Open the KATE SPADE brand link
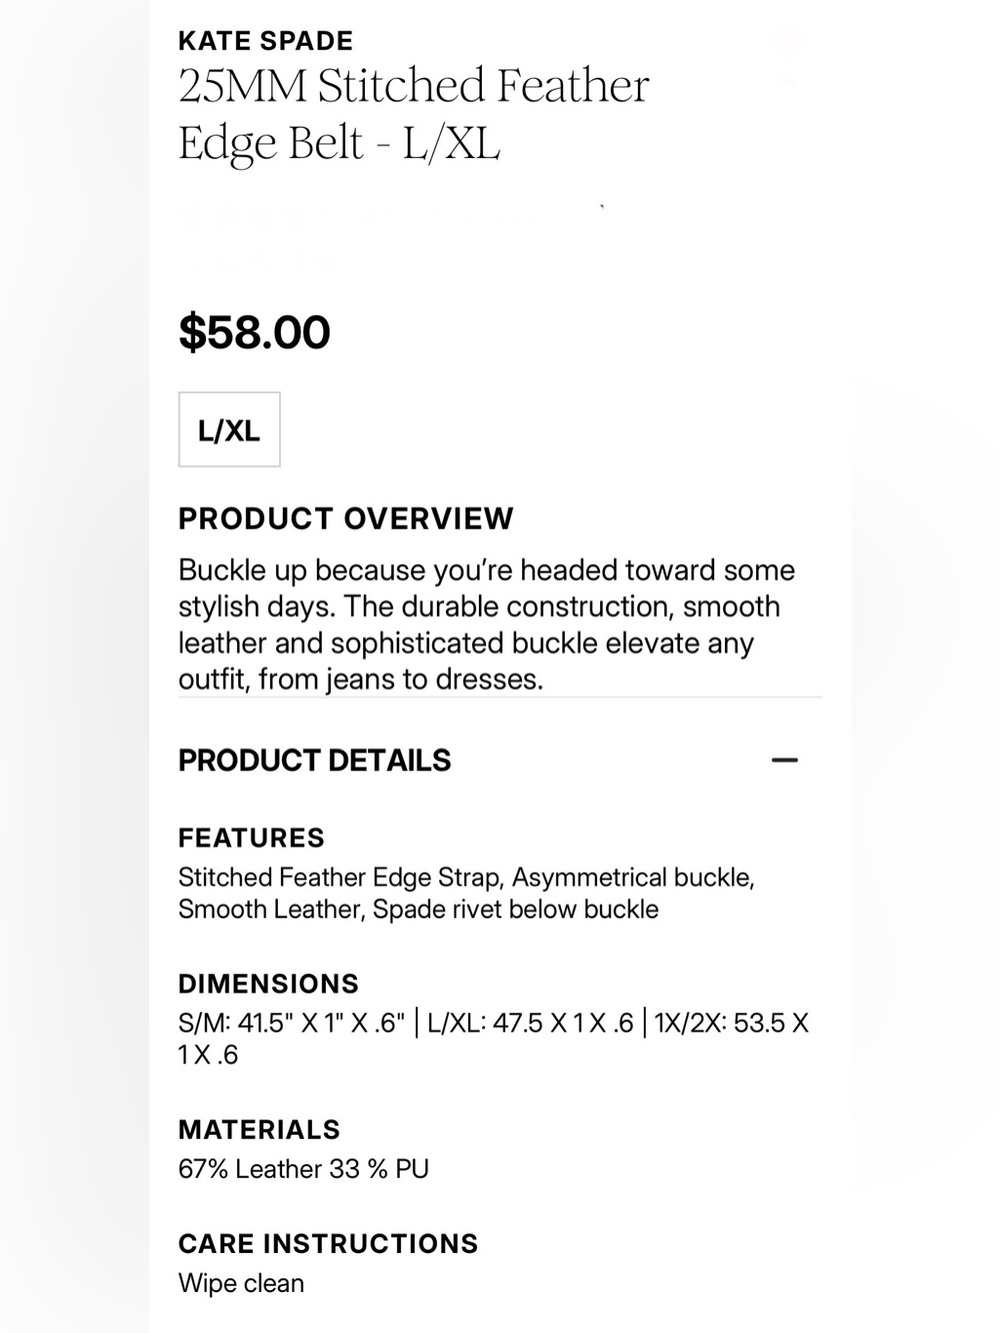The height and width of the screenshot is (1333, 1000). tap(265, 41)
